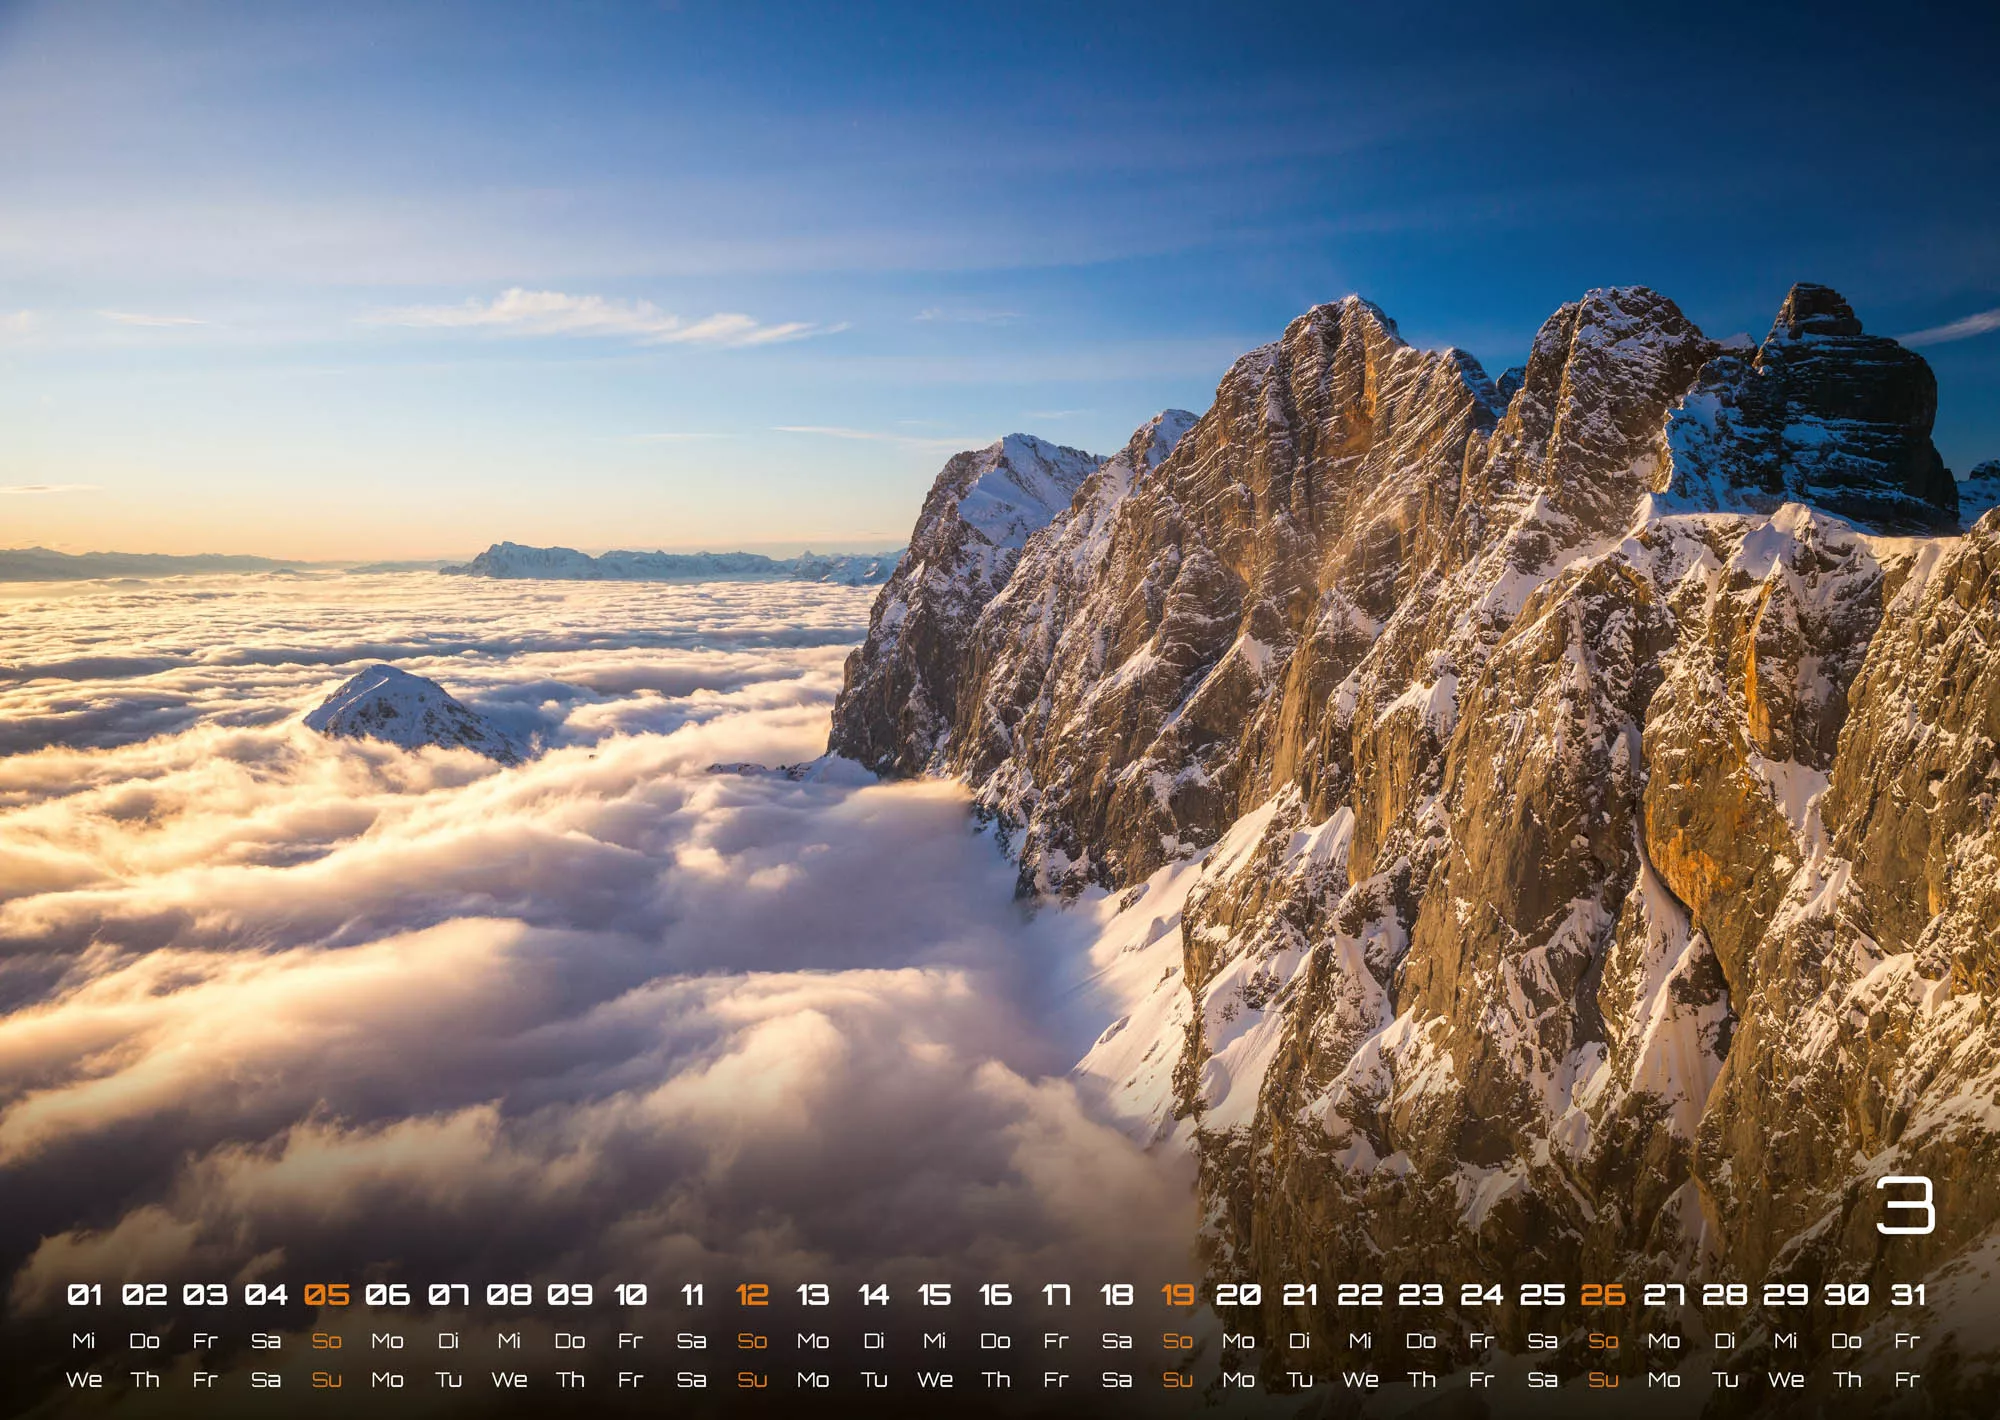
Task: Click the date 30
Action: coord(1847,1295)
